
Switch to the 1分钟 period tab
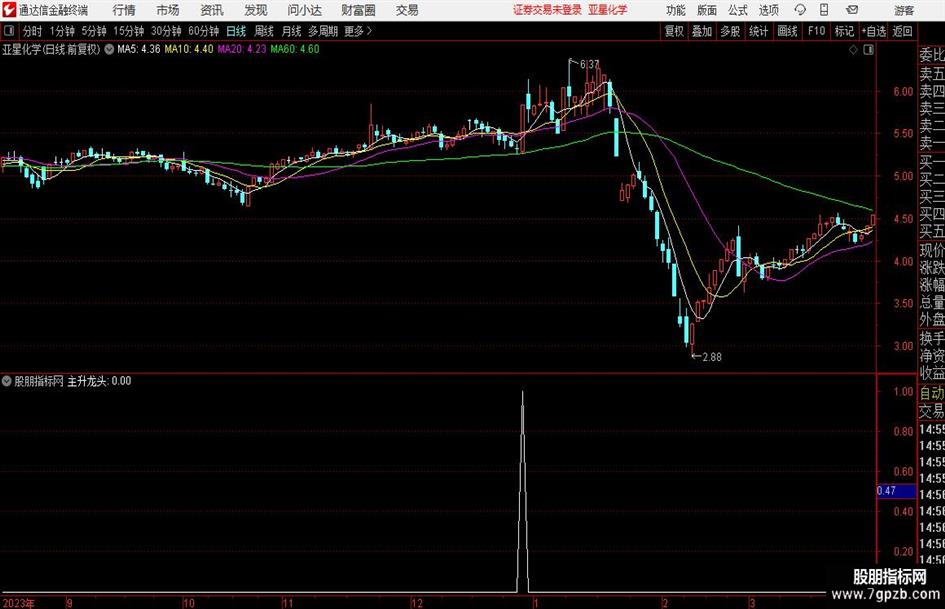click(x=62, y=31)
